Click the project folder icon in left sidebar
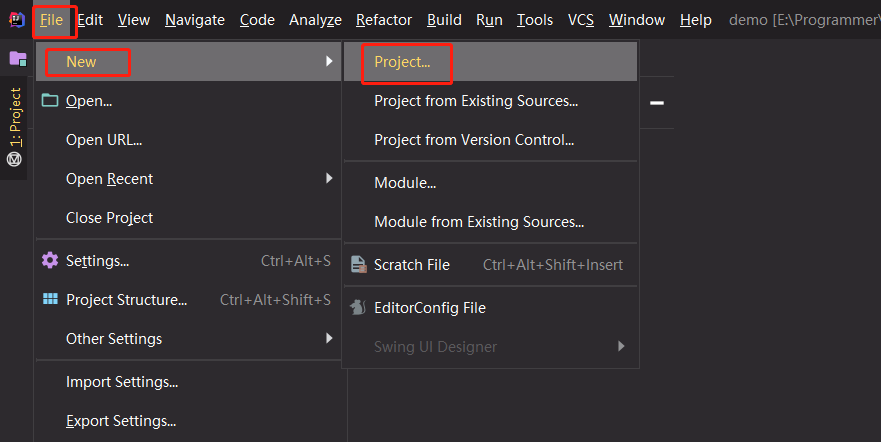This screenshot has height=442, width=881. click(17, 59)
